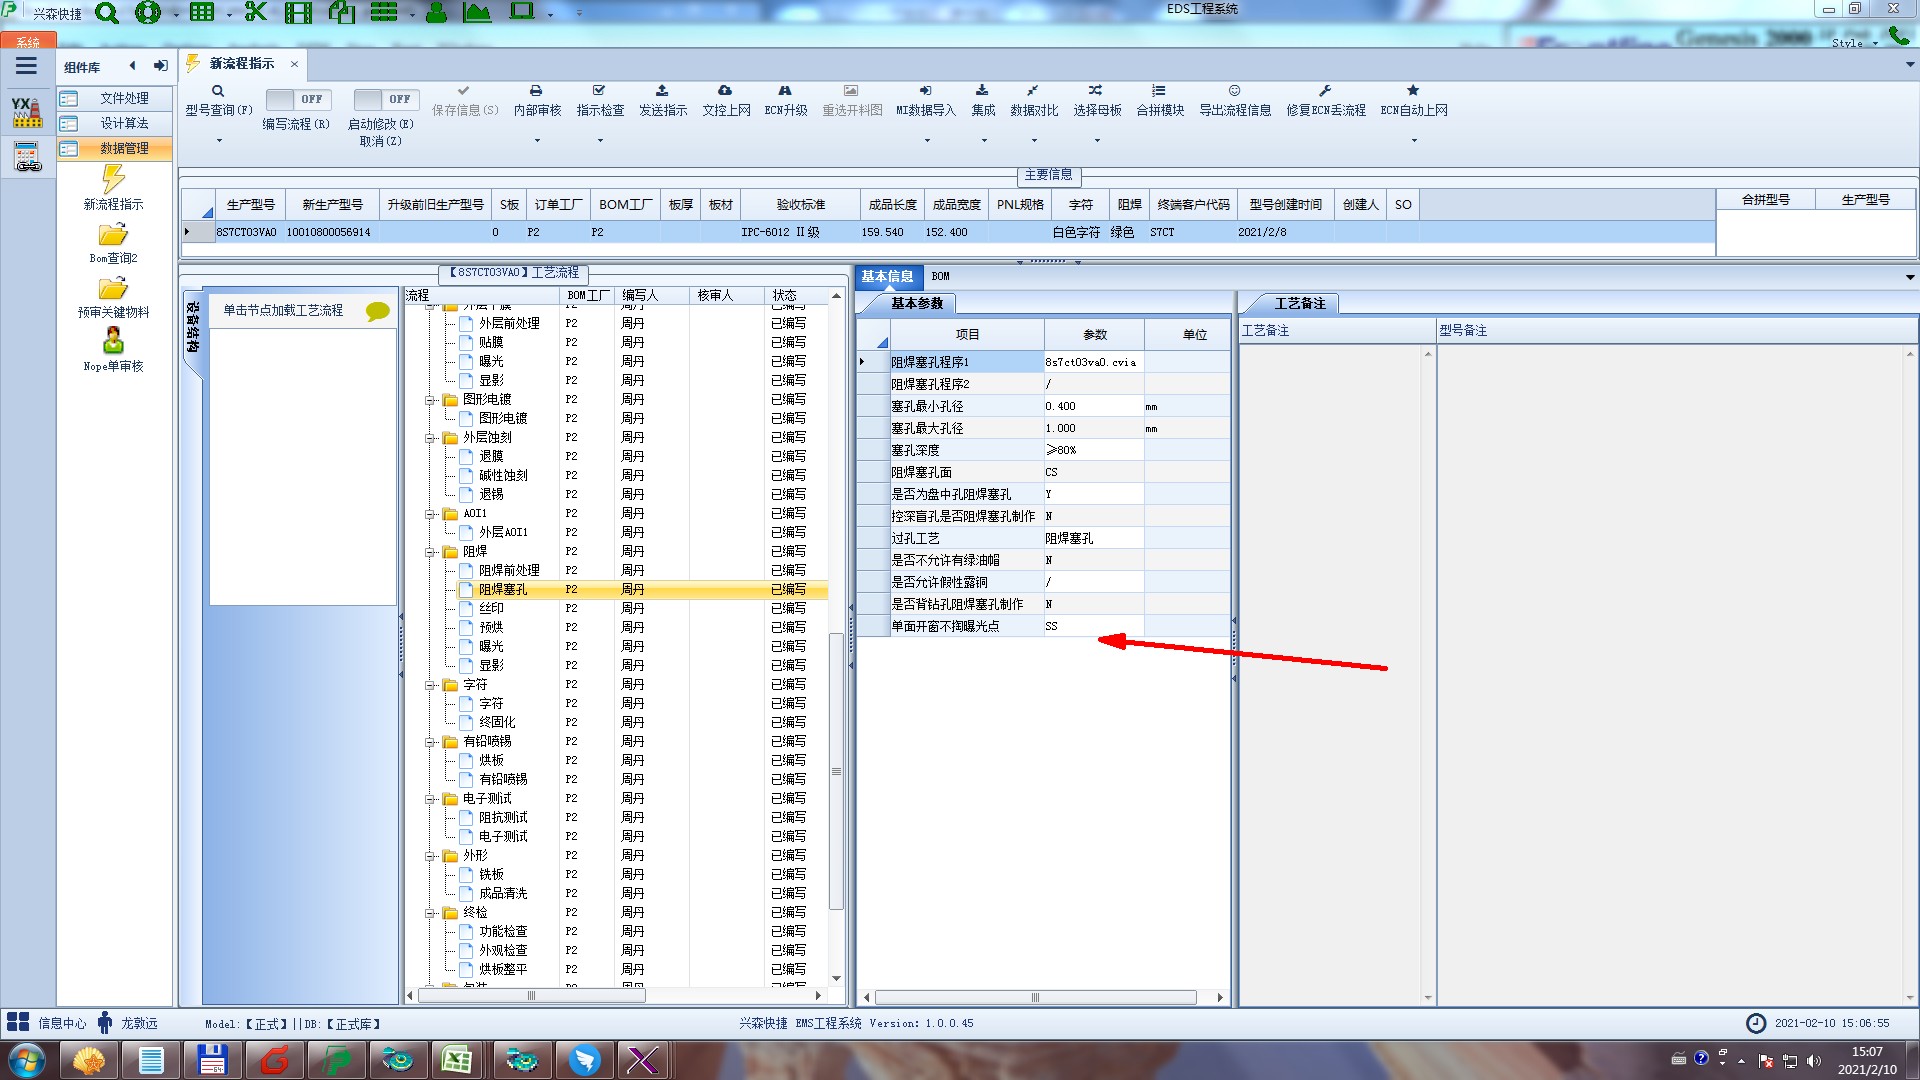Open the Bom查询2 folder icon

click(113, 235)
